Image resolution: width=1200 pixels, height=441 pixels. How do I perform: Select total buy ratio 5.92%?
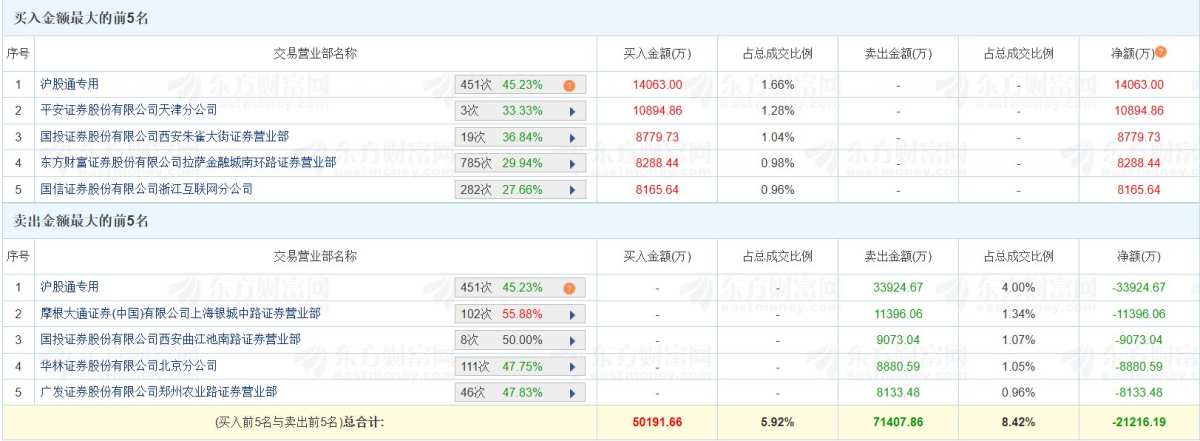point(777,423)
